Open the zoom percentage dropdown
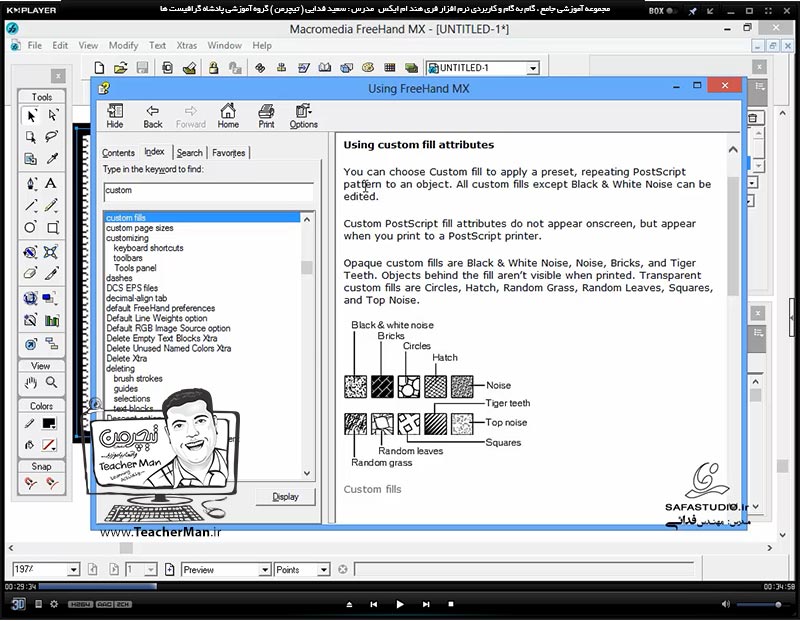The width and height of the screenshot is (800, 621). [x=73, y=569]
